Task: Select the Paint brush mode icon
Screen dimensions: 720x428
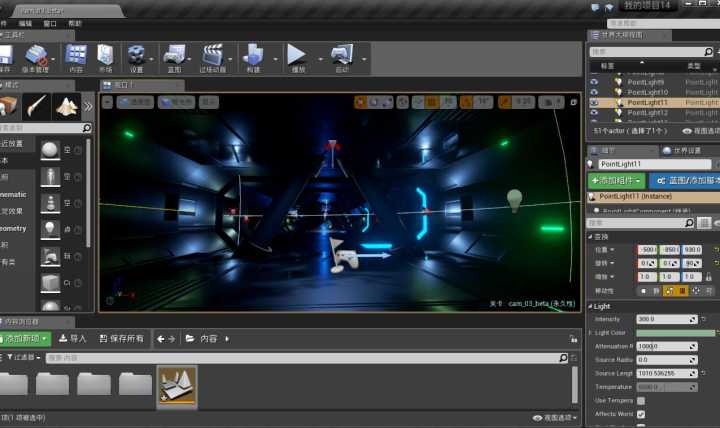Action: pyautogui.click(x=36, y=107)
